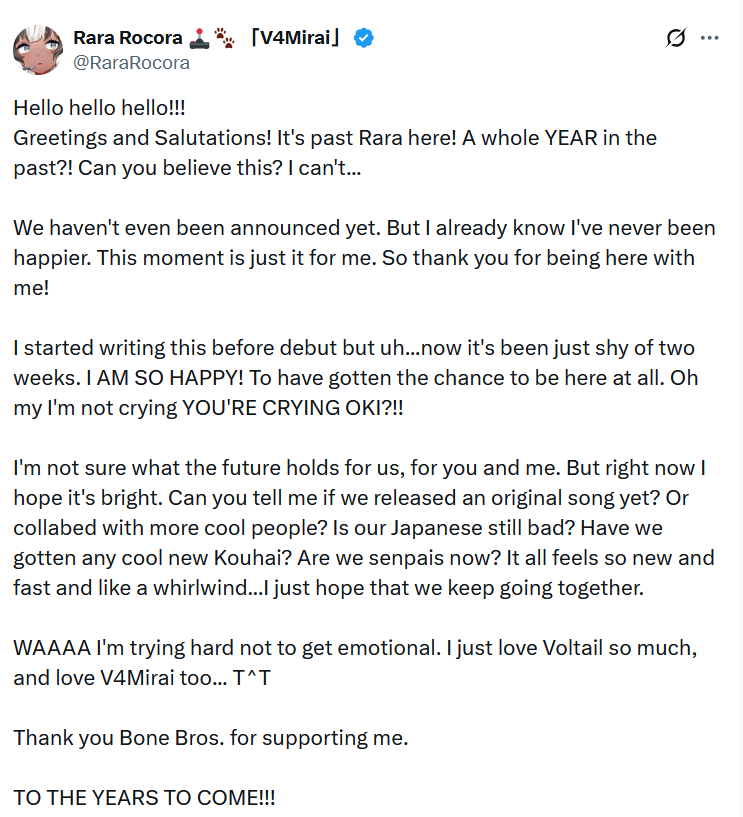
Task: Click the blue verified checkmark badge
Action: click(364, 38)
